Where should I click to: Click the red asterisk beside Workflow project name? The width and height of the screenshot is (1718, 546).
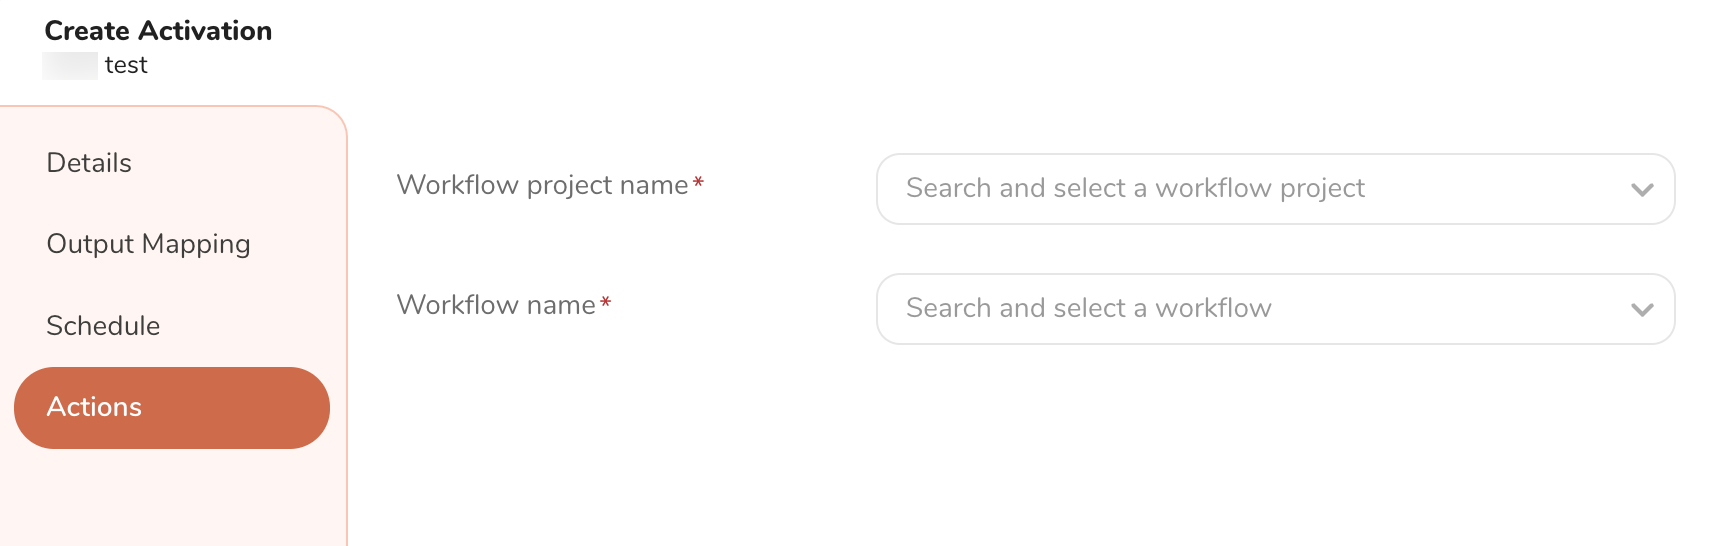click(698, 182)
